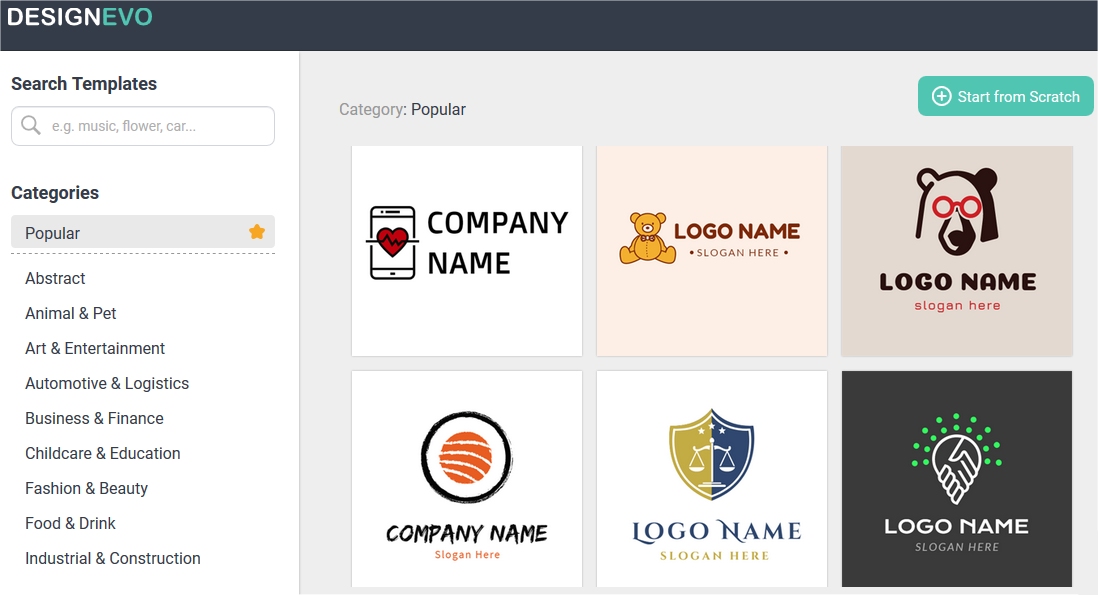Click the orange star beside Popular
Image resolution: width=1098 pixels, height=595 pixels.
[x=257, y=232]
